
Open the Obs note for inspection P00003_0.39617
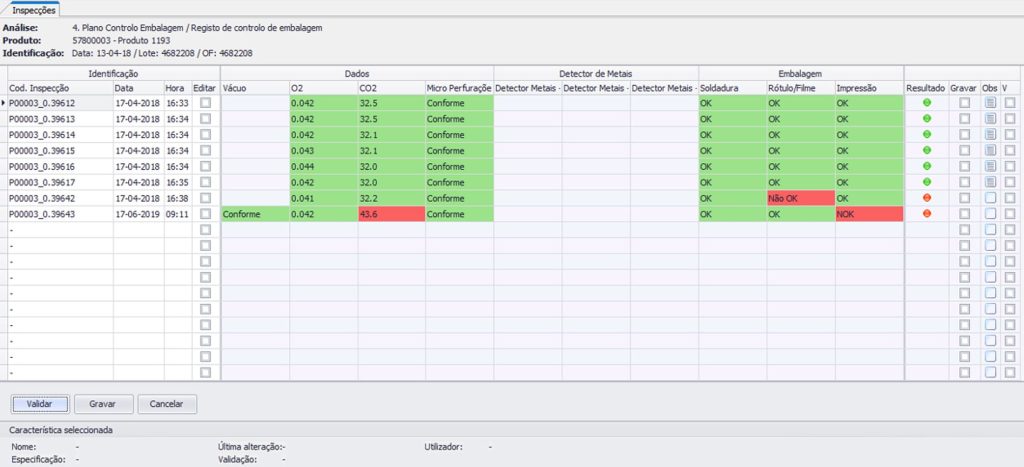[x=989, y=183]
